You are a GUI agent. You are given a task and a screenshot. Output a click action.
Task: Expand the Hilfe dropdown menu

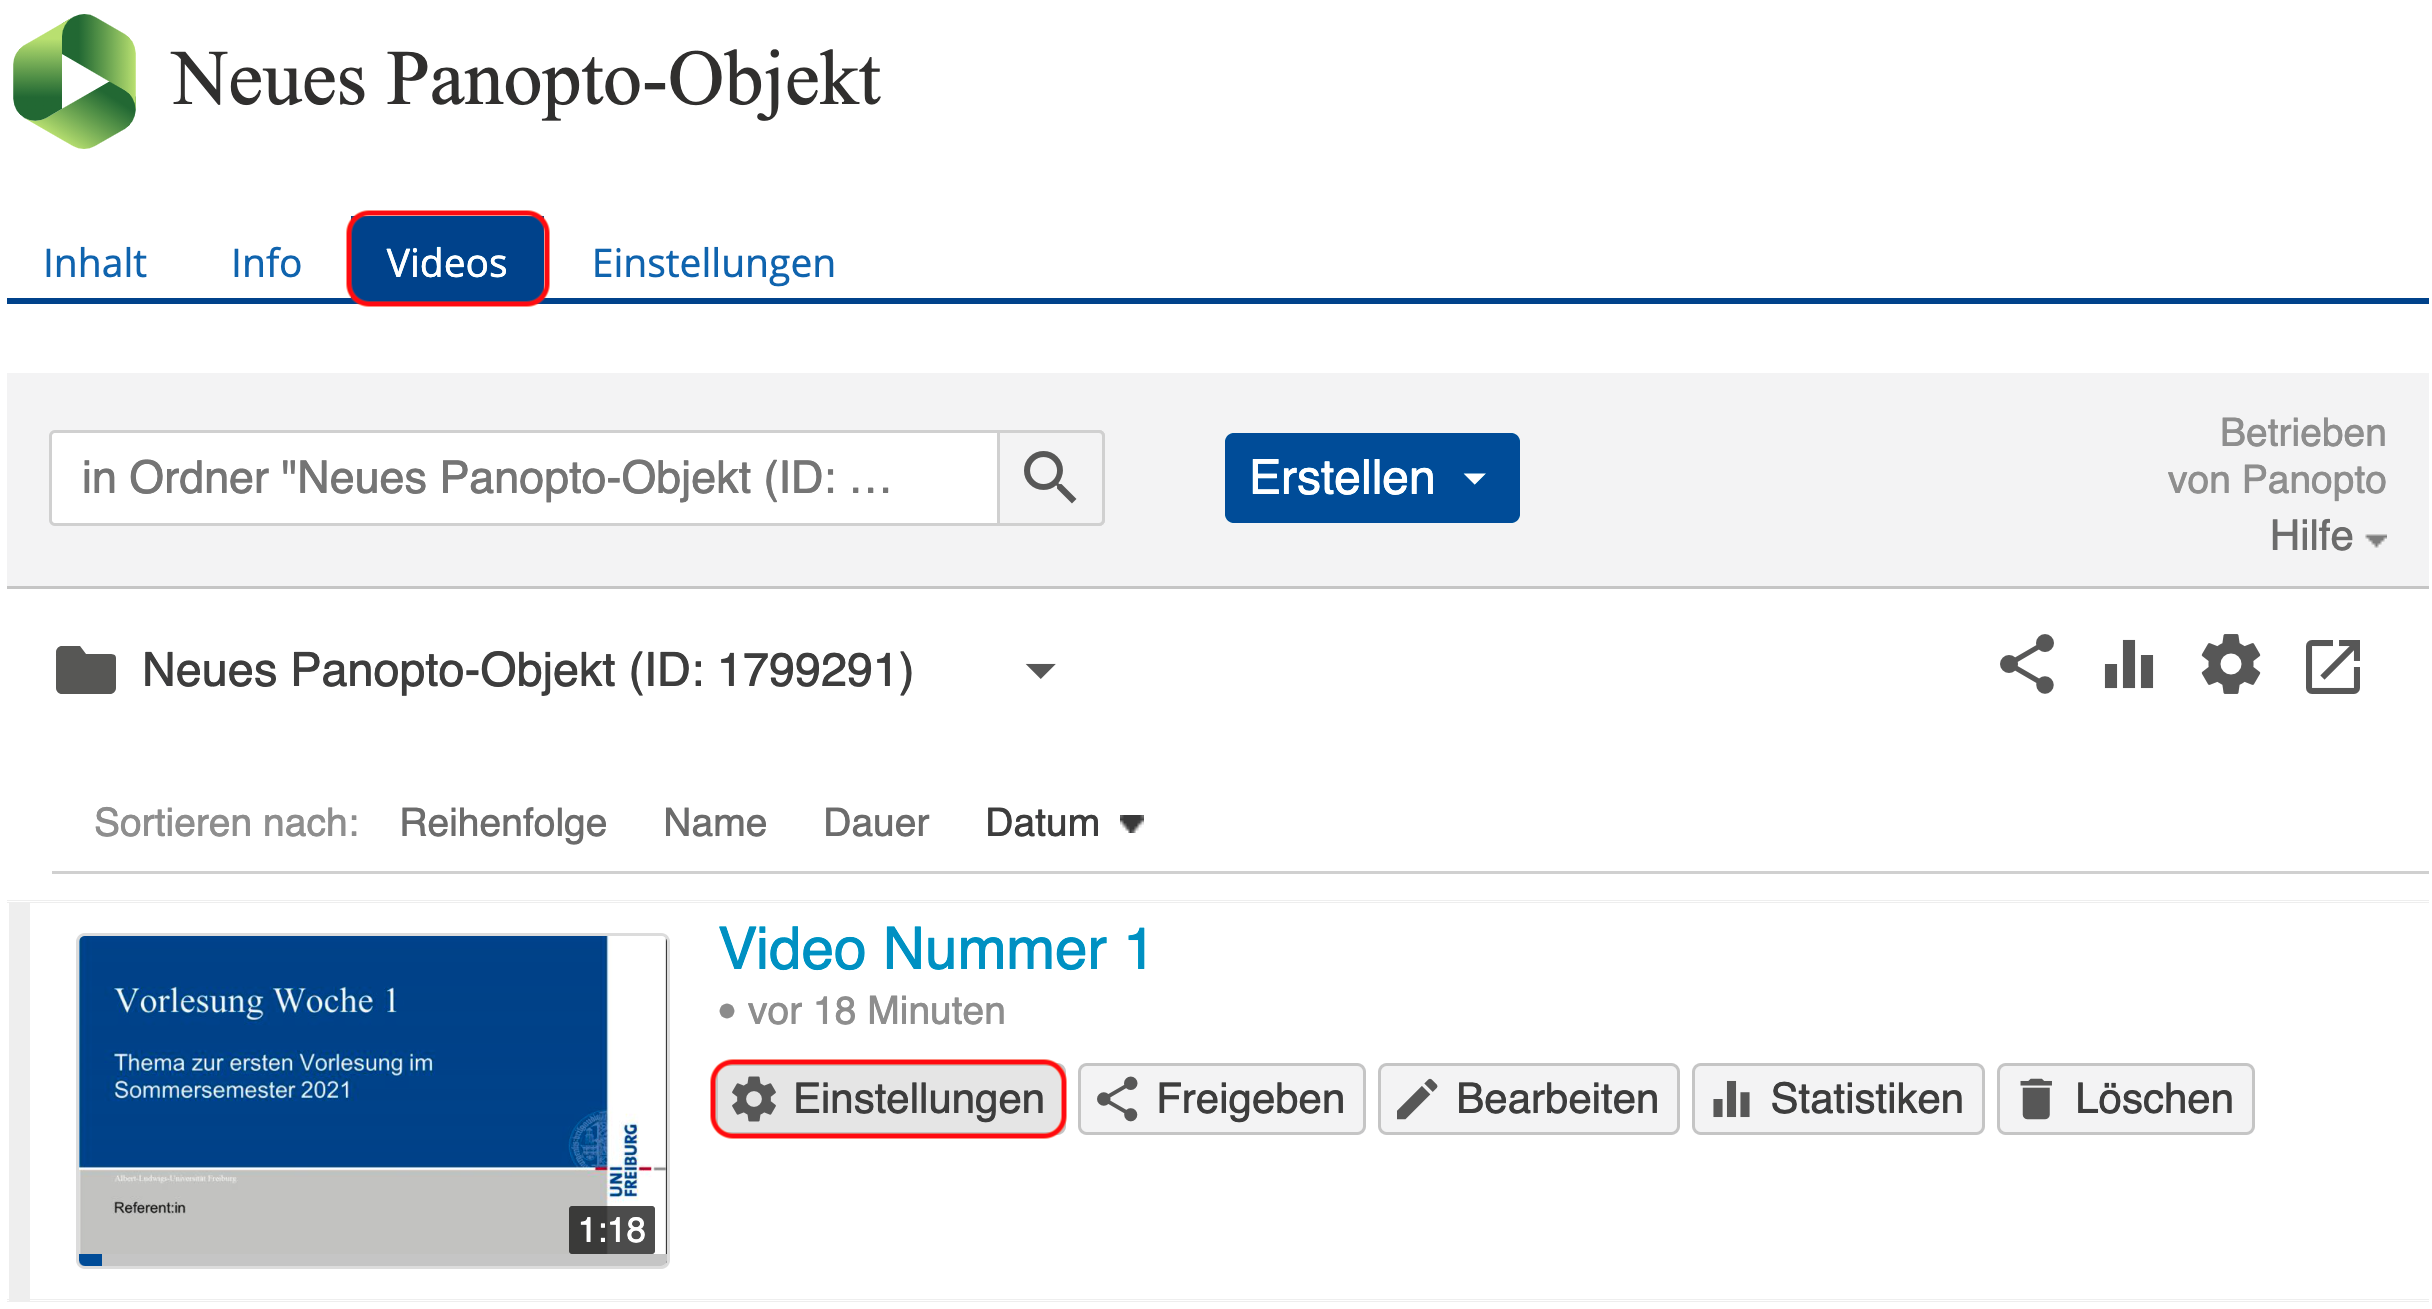(x=2328, y=536)
